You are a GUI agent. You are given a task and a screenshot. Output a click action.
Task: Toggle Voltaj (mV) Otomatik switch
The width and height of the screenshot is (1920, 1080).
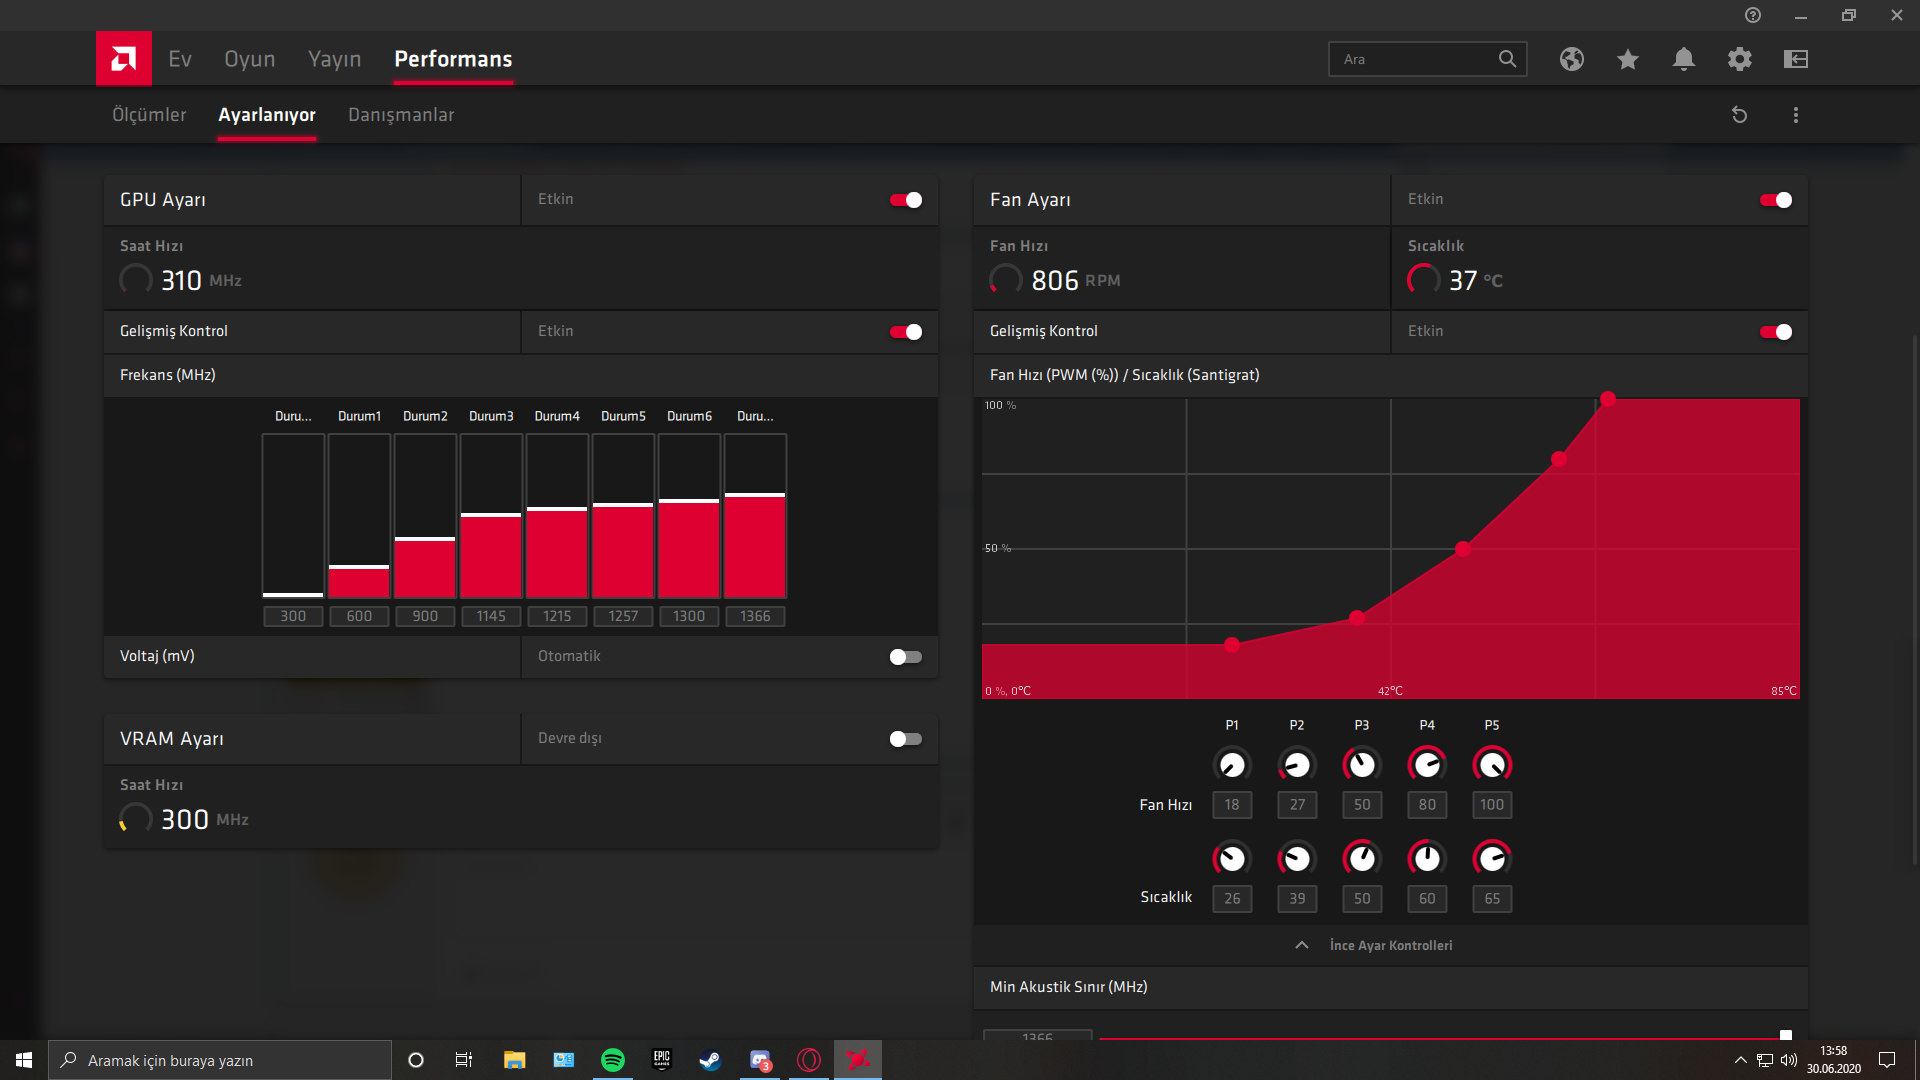906,657
